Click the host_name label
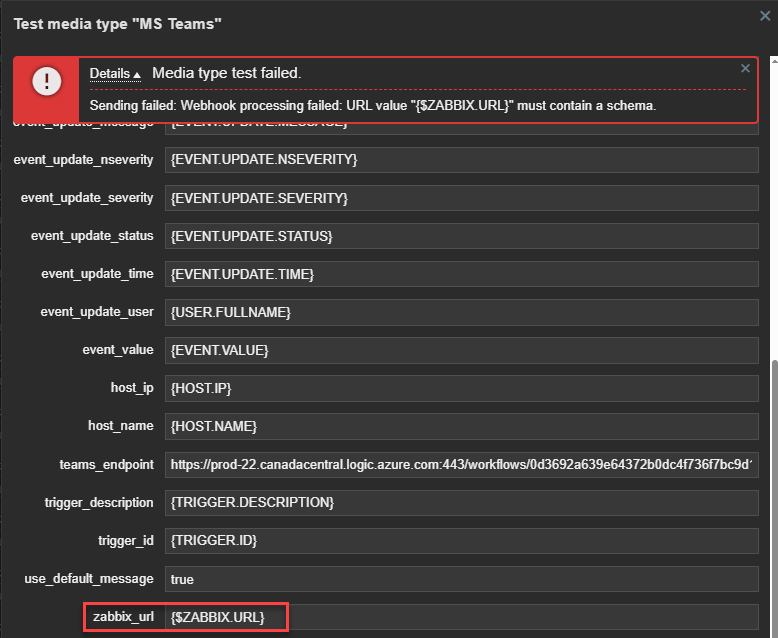Image resolution: width=778 pixels, height=638 pixels. pos(121,426)
